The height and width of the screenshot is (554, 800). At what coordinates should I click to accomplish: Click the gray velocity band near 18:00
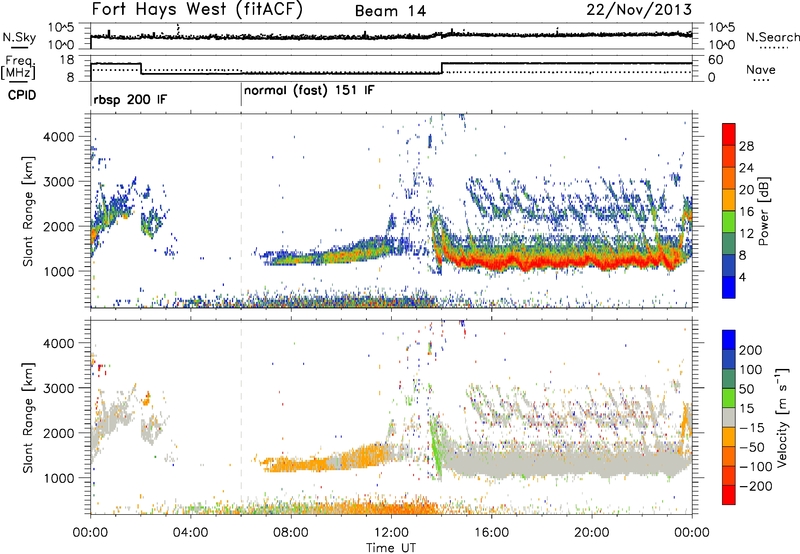click(x=541, y=463)
